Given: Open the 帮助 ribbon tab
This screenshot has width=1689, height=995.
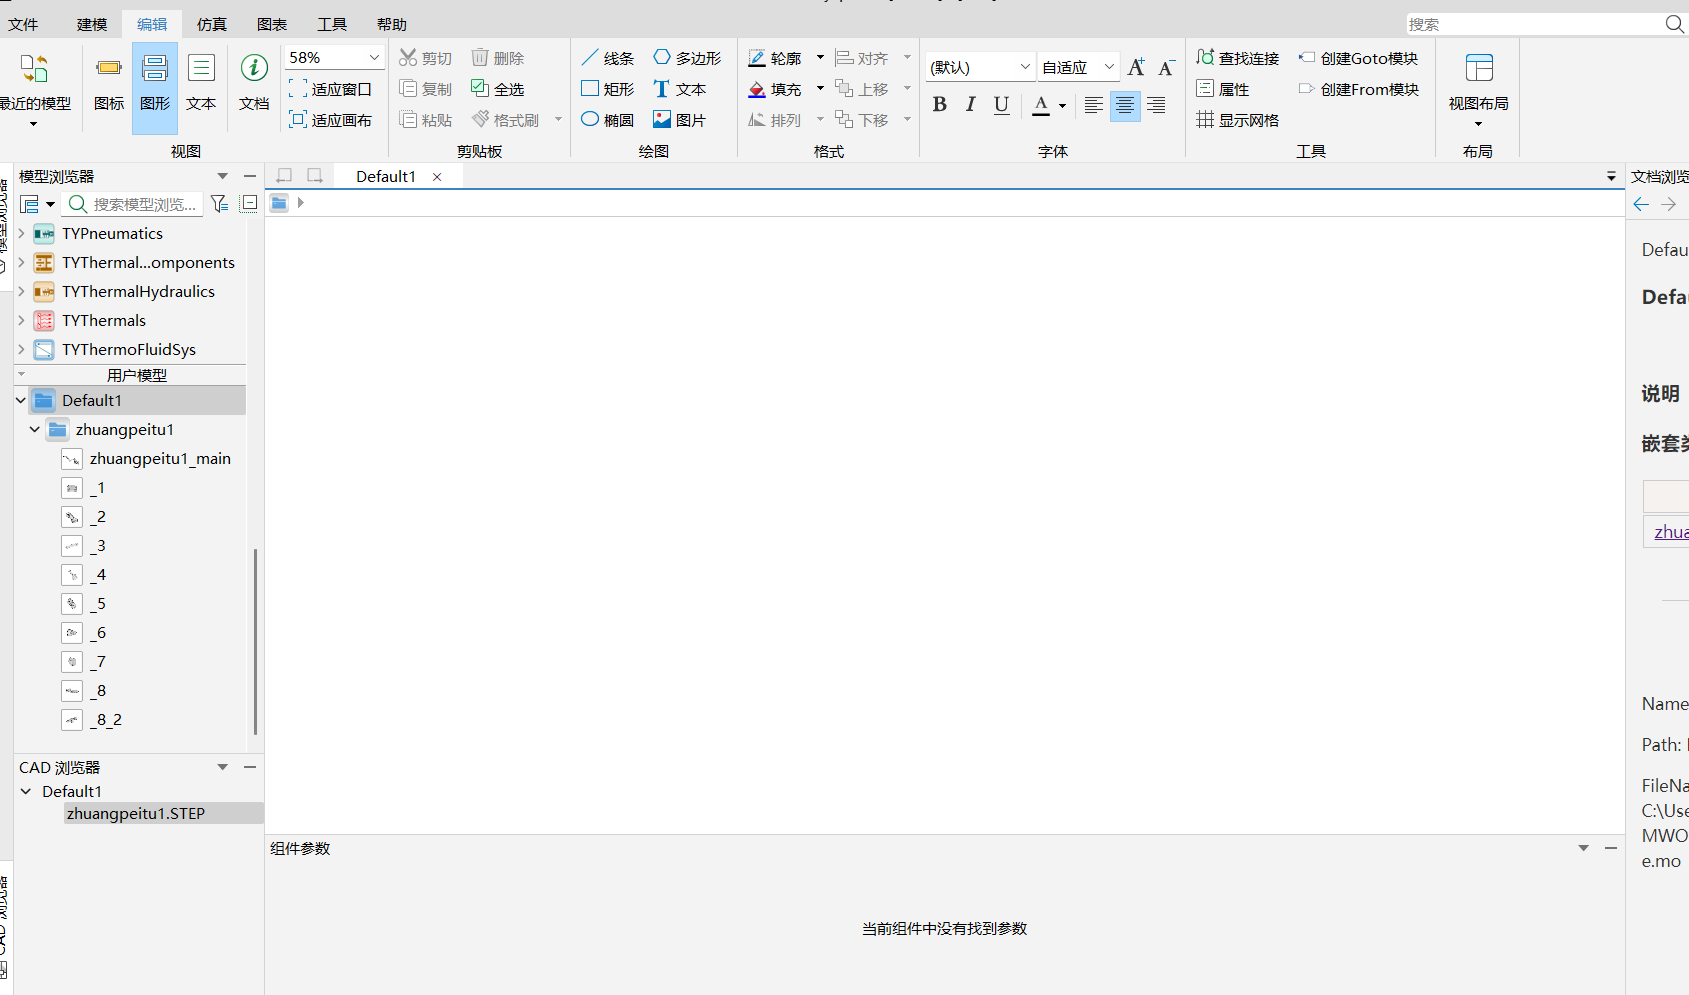Looking at the screenshot, I should pos(392,24).
